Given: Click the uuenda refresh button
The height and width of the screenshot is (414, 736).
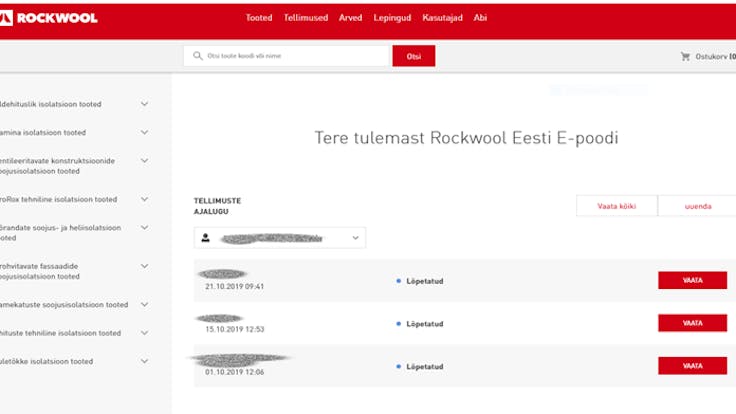Looking at the screenshot, I should coord(698,206).
